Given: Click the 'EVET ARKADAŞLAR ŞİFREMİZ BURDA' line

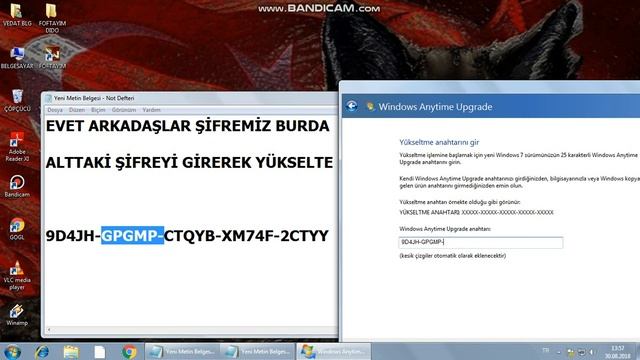Looking at the screenshot, I should point(187,126).
